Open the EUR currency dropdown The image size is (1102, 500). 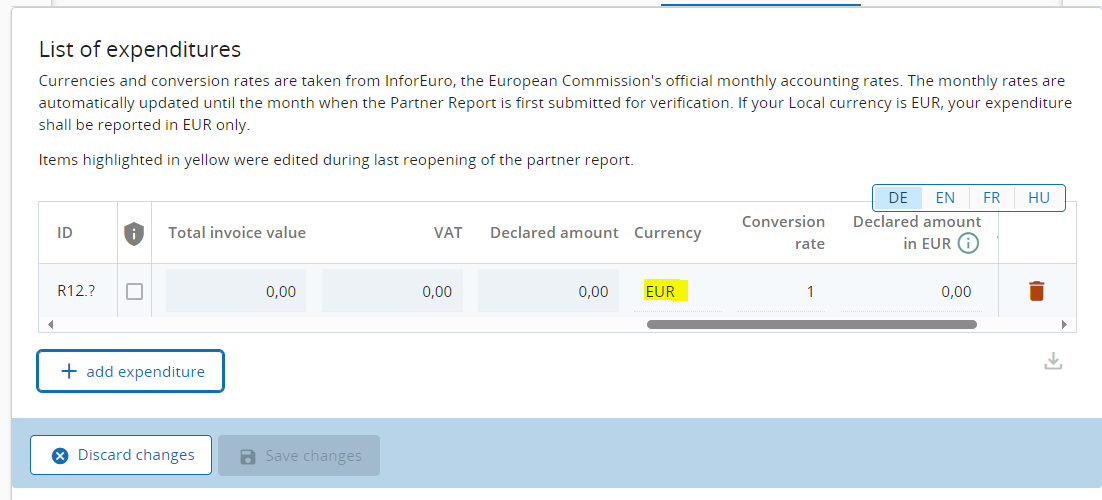pyautogui.click(x=676, y=292)
